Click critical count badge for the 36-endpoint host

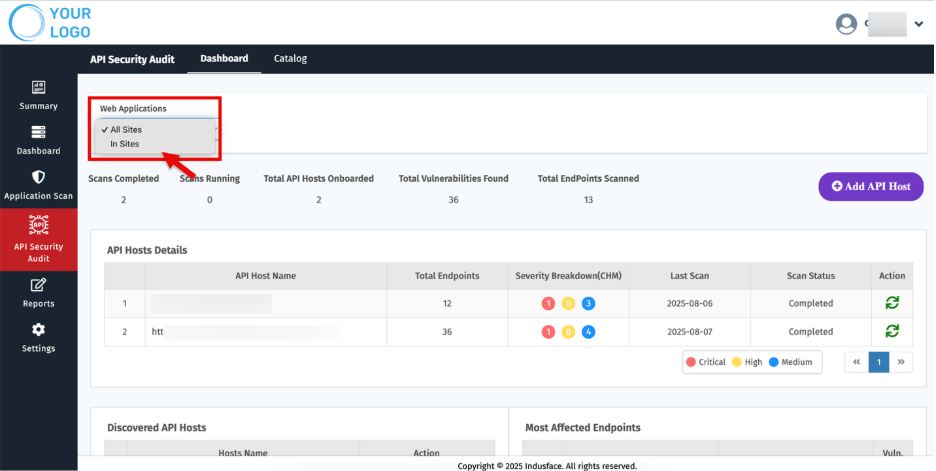tap(548, 331)
